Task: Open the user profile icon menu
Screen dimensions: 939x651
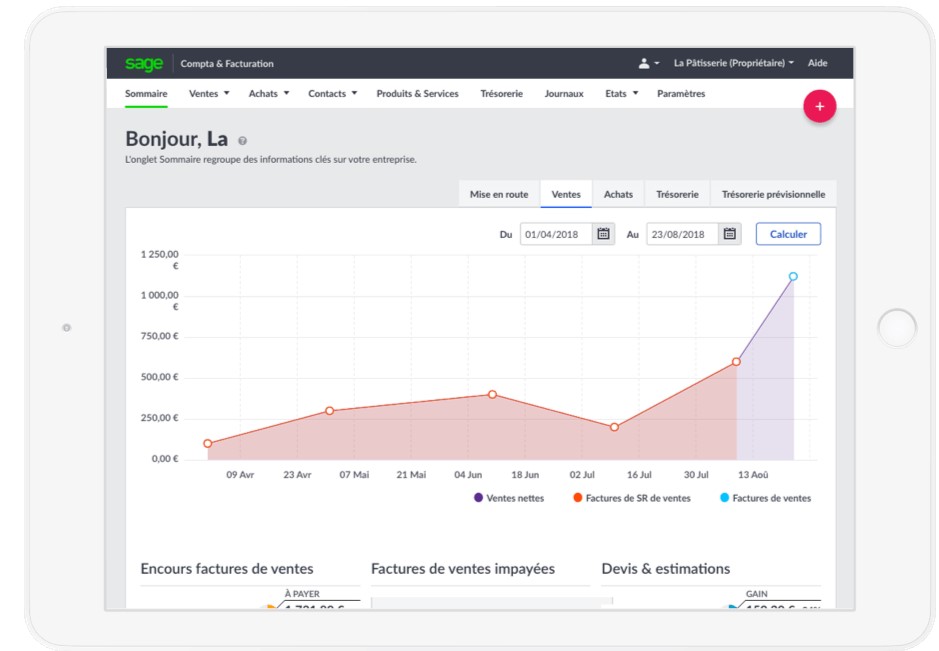Action: (x=648, y=63)
